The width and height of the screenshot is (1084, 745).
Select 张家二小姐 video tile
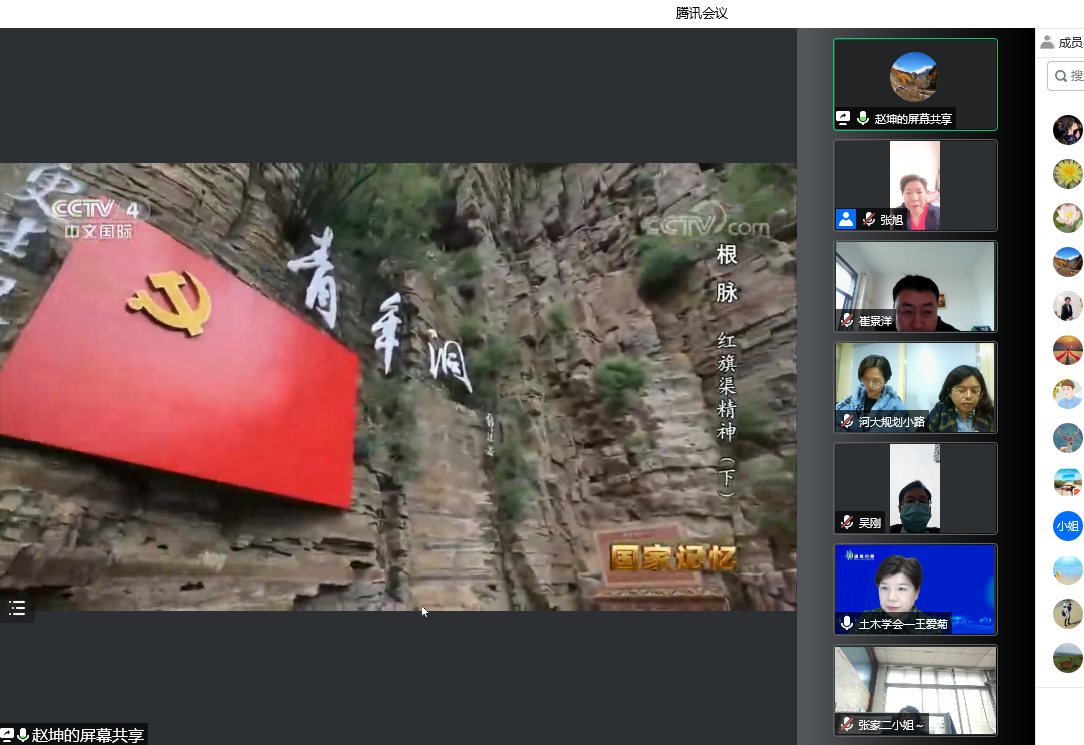(x=915, y=690)
